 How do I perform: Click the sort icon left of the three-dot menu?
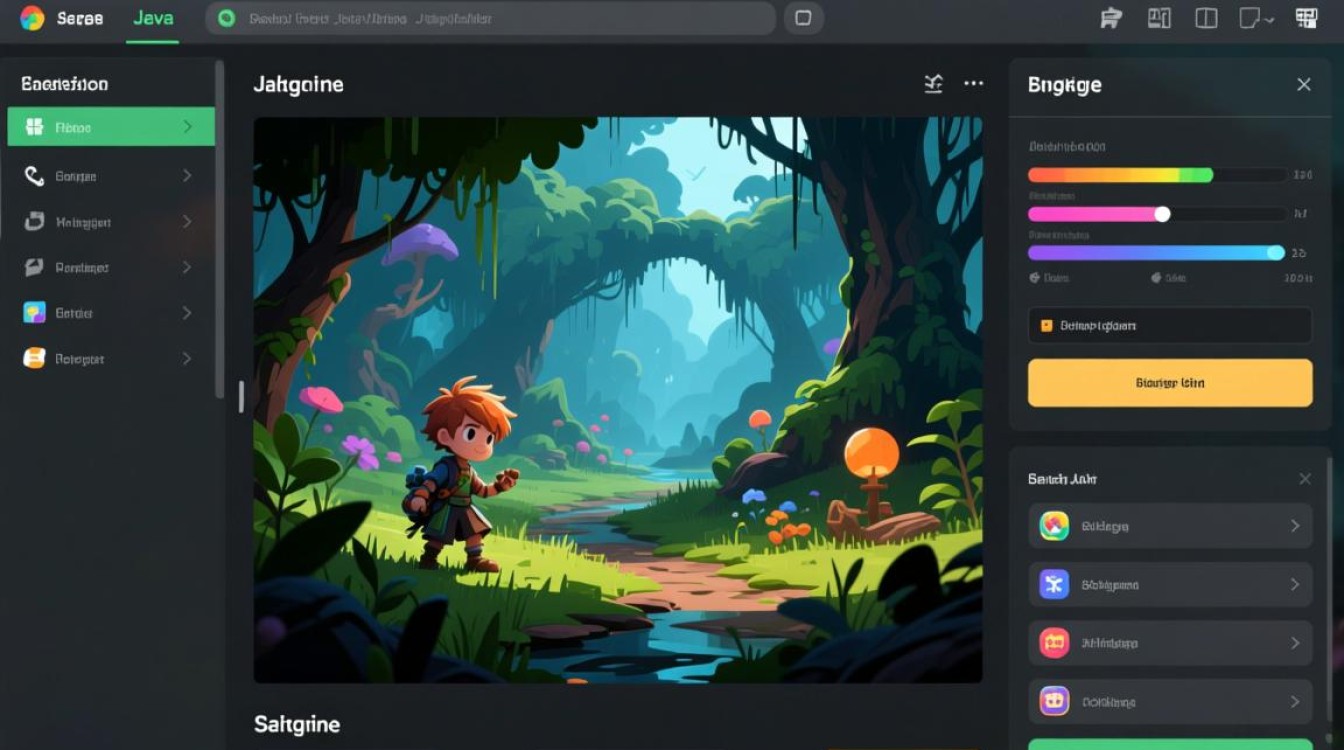point(933,84)
